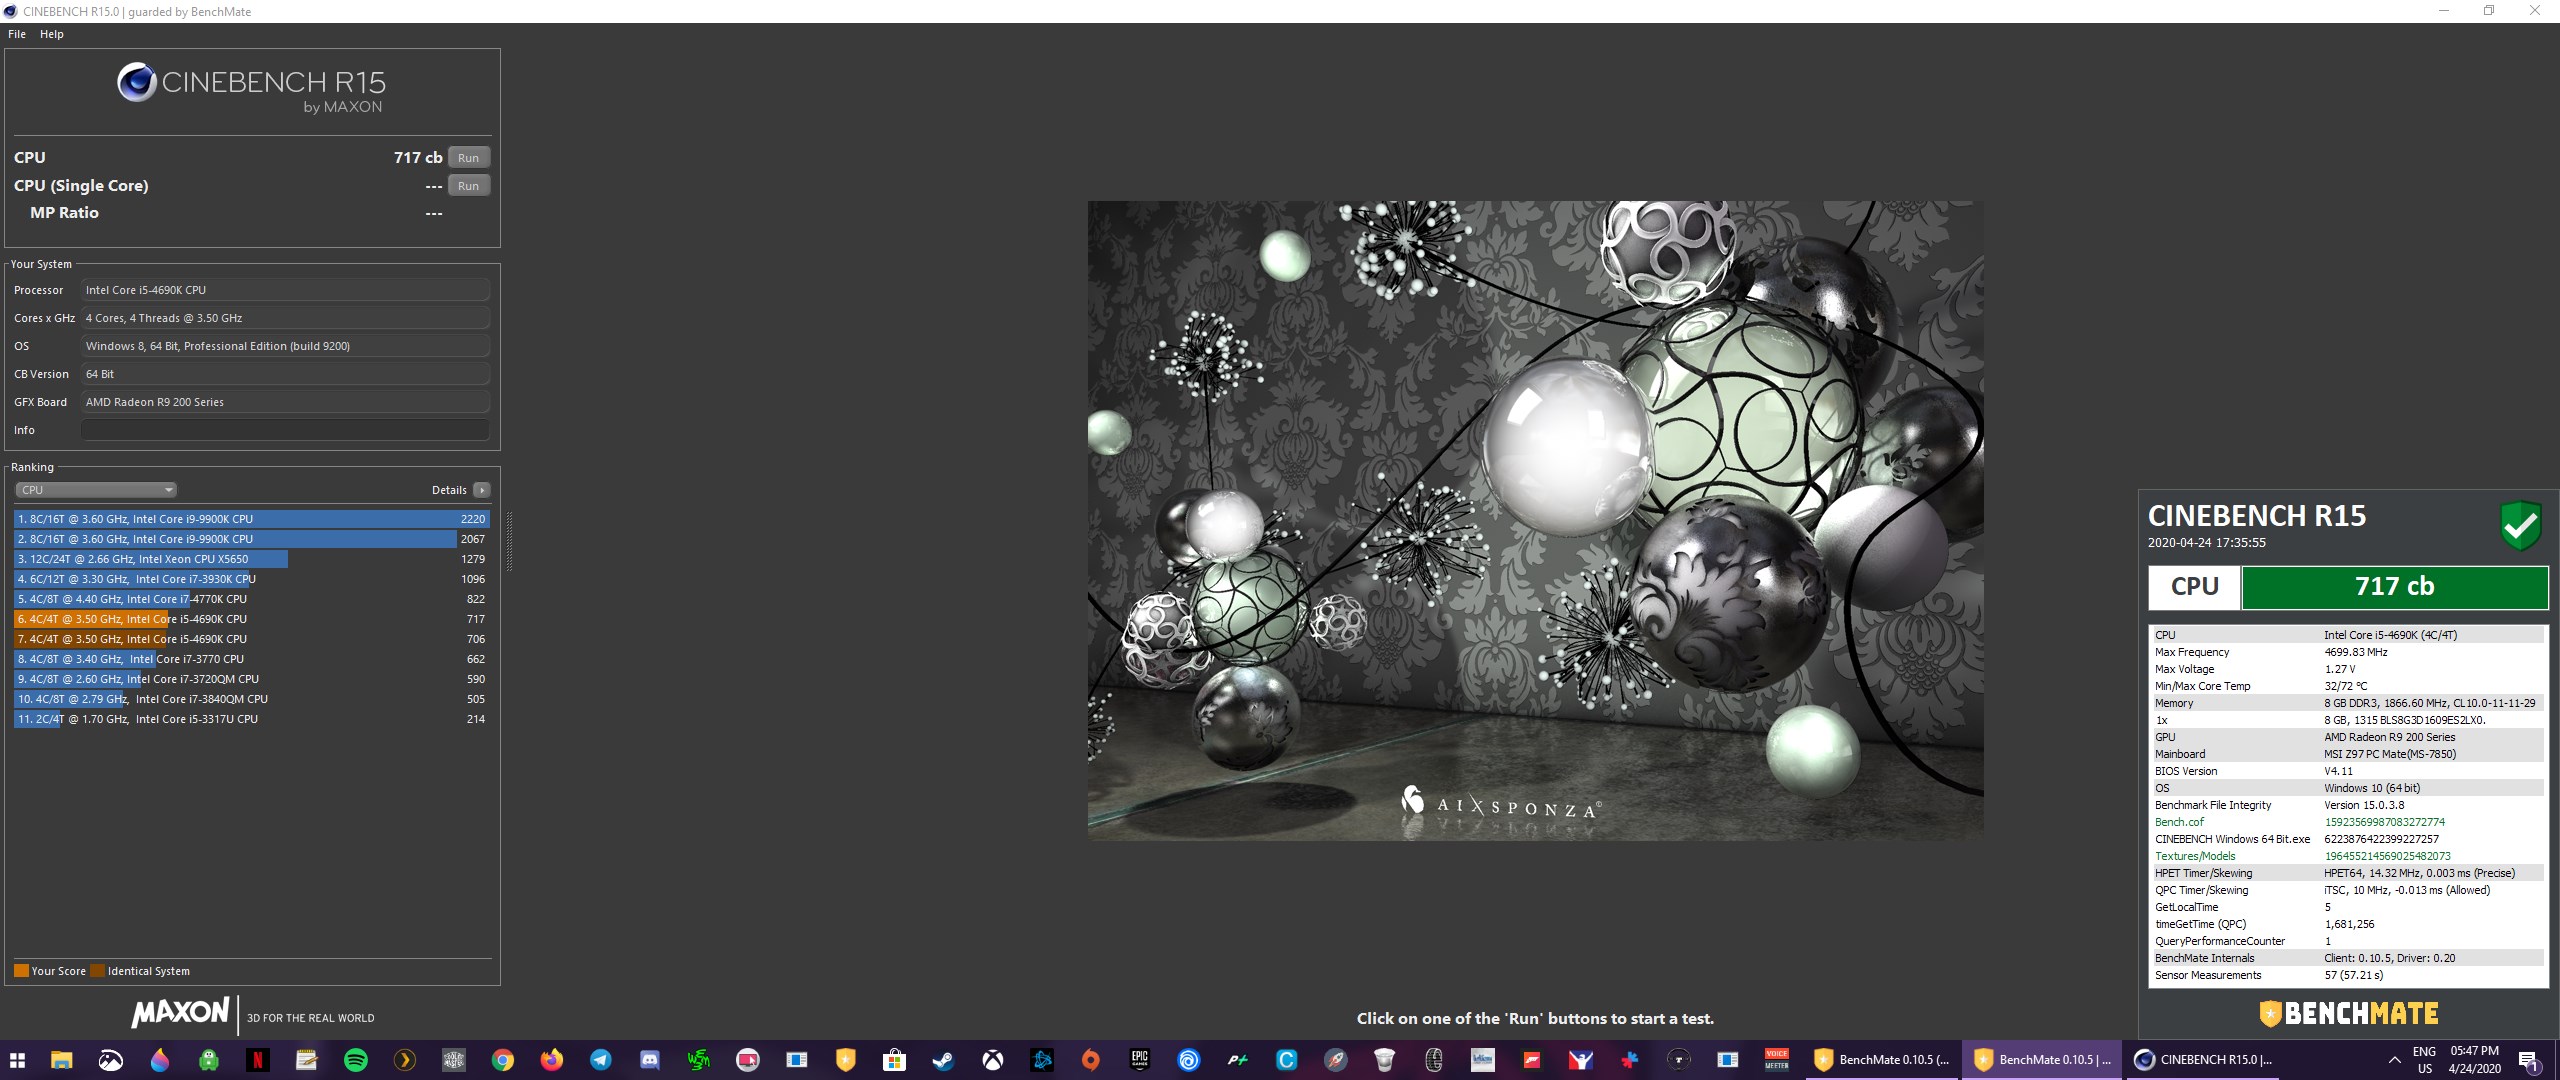
Task: Click the GFX Board field
Action: (285, 402)
